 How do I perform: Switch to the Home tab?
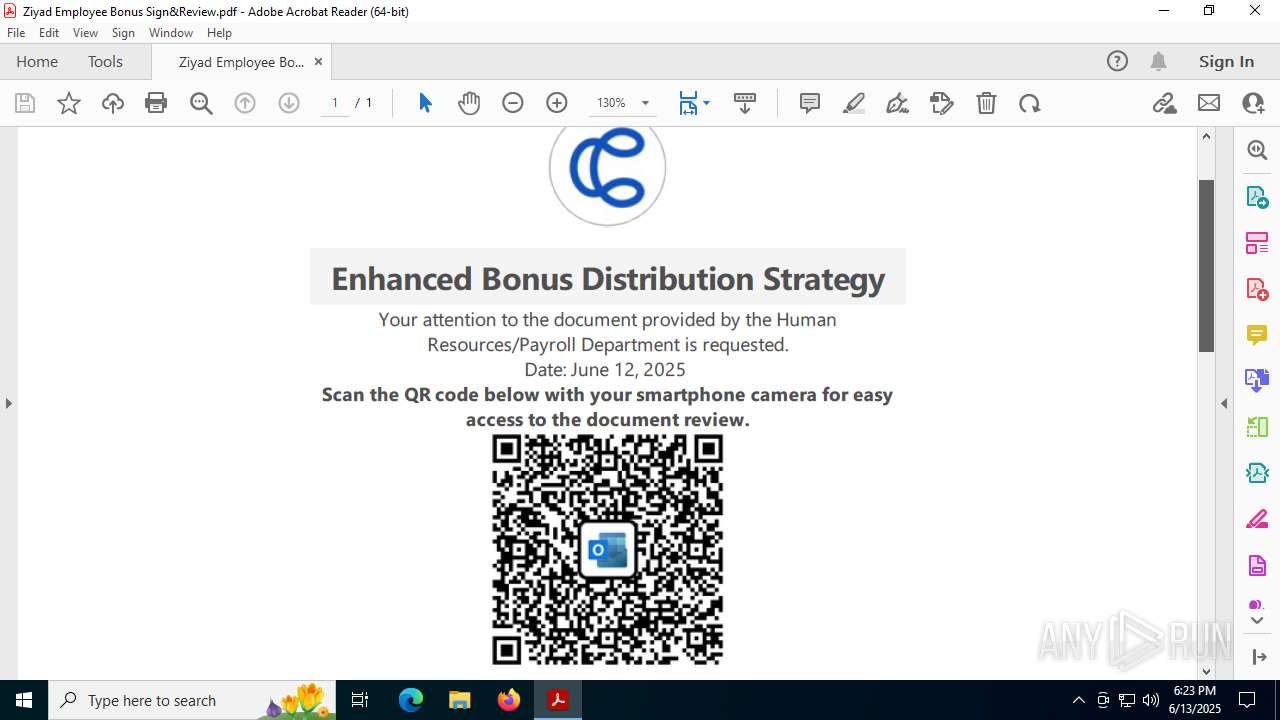point(37,61)
